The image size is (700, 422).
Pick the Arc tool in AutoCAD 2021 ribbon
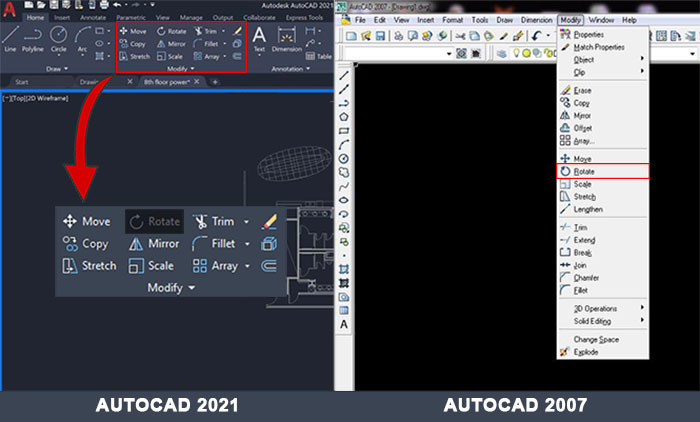click(82, 39)
